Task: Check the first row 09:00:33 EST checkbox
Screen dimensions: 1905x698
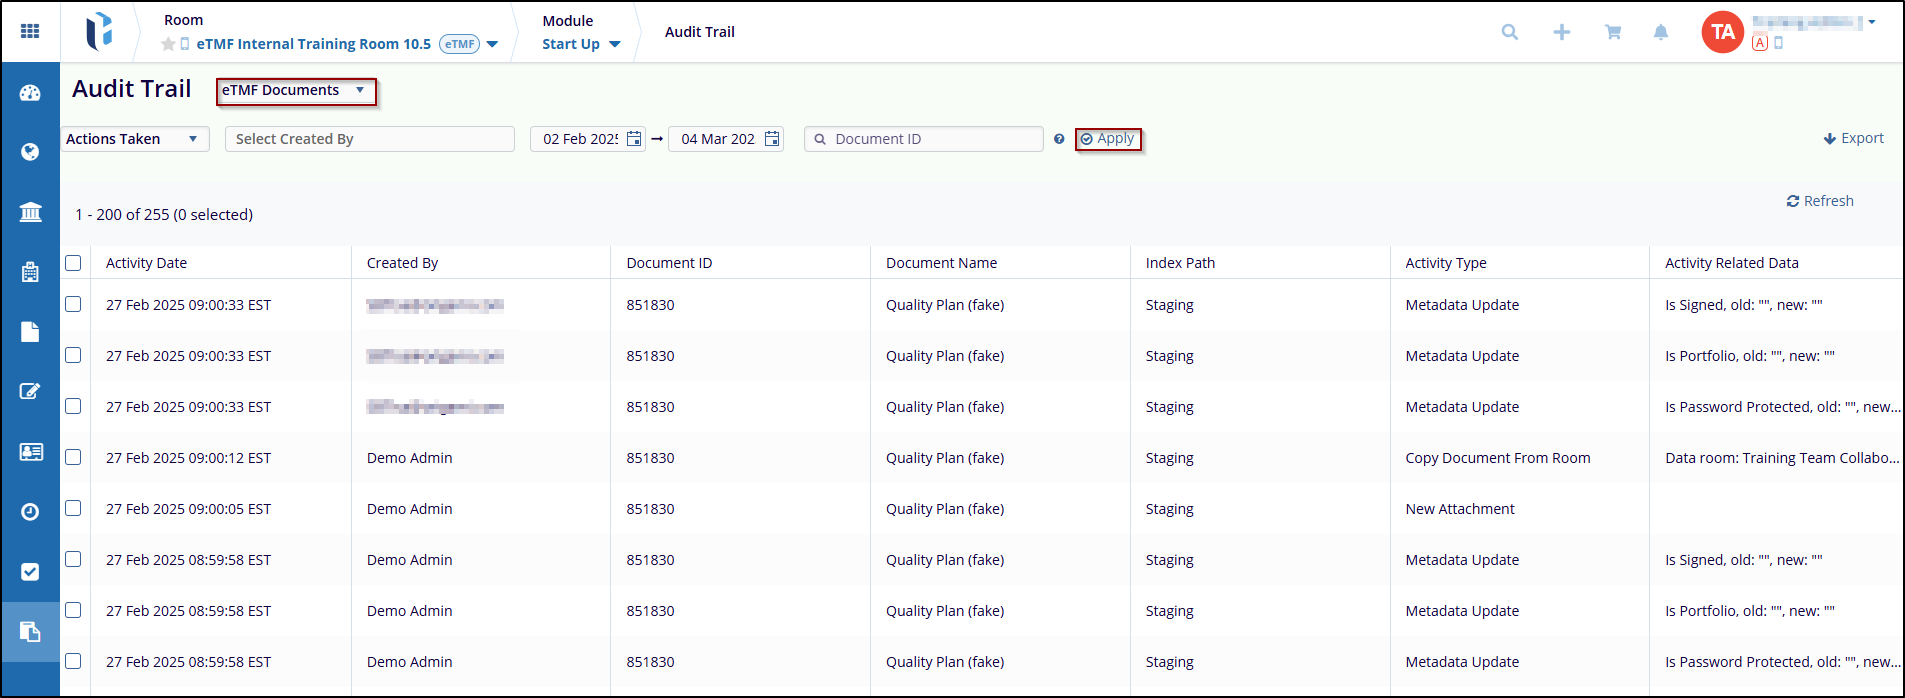Action: point(73,304)
